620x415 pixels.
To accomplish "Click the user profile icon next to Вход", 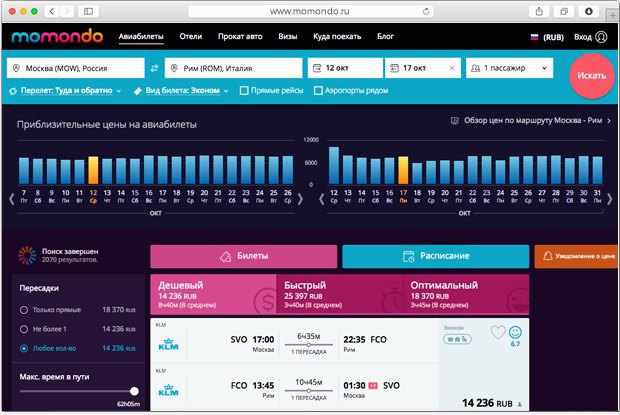I will tap(601, 37).
